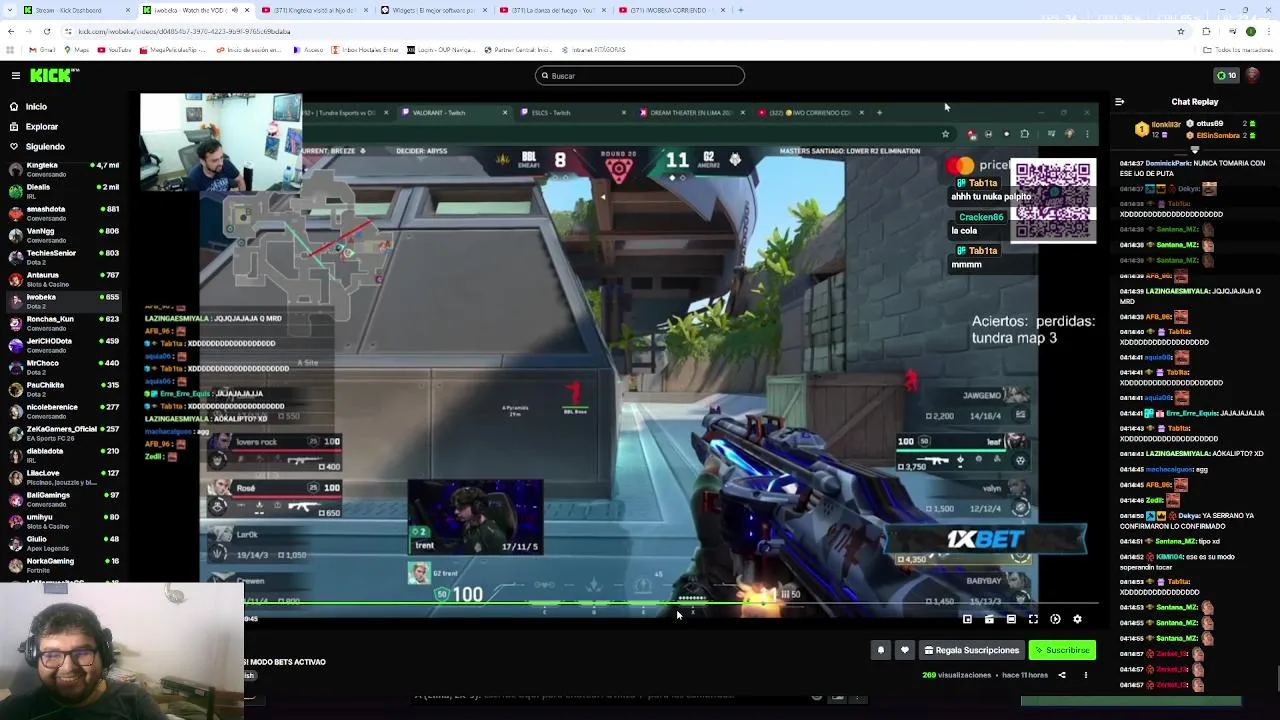
Task: Switch to La danza del fuego tab
Action: [553, 10]
